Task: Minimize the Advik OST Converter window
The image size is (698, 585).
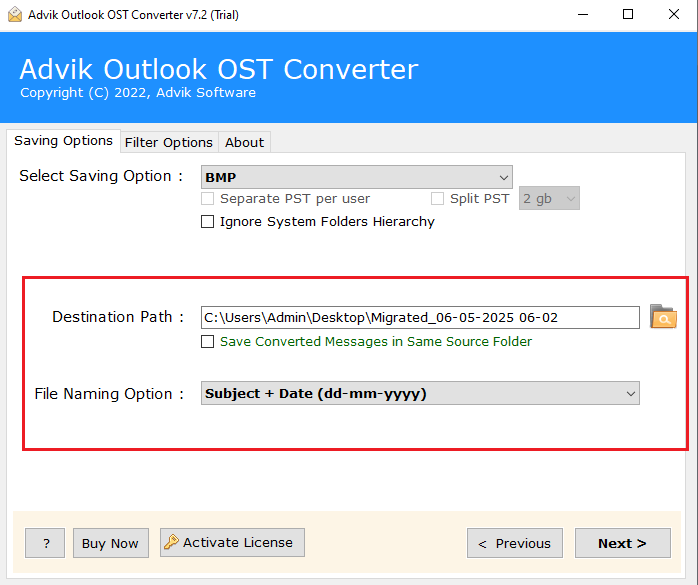Action: (583, 15)
